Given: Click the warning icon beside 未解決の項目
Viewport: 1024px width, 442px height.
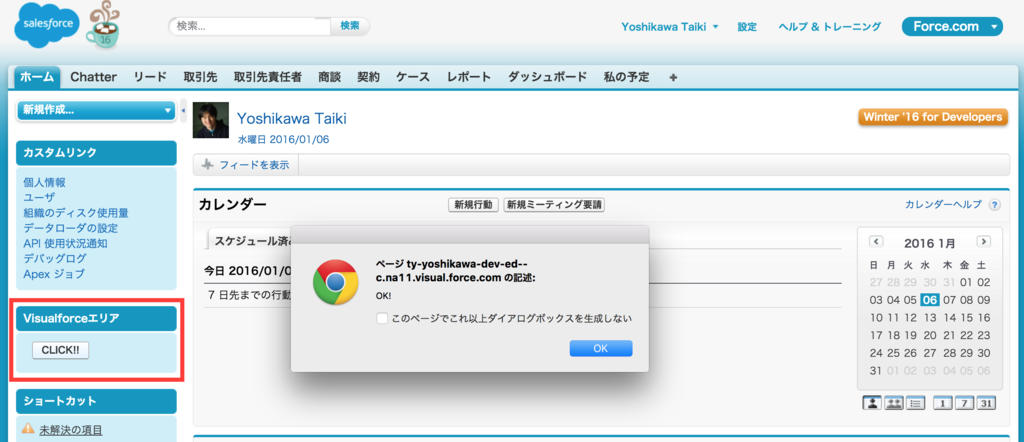Looking at the screenshot, I should pyautogui.click(x=28, y=429).
